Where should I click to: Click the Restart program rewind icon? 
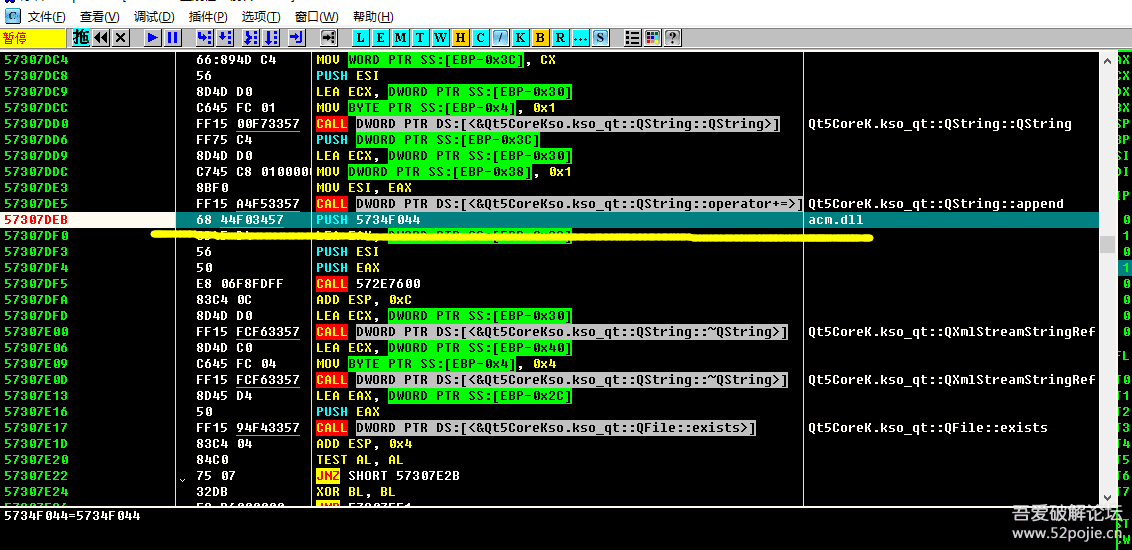(101, 38)
